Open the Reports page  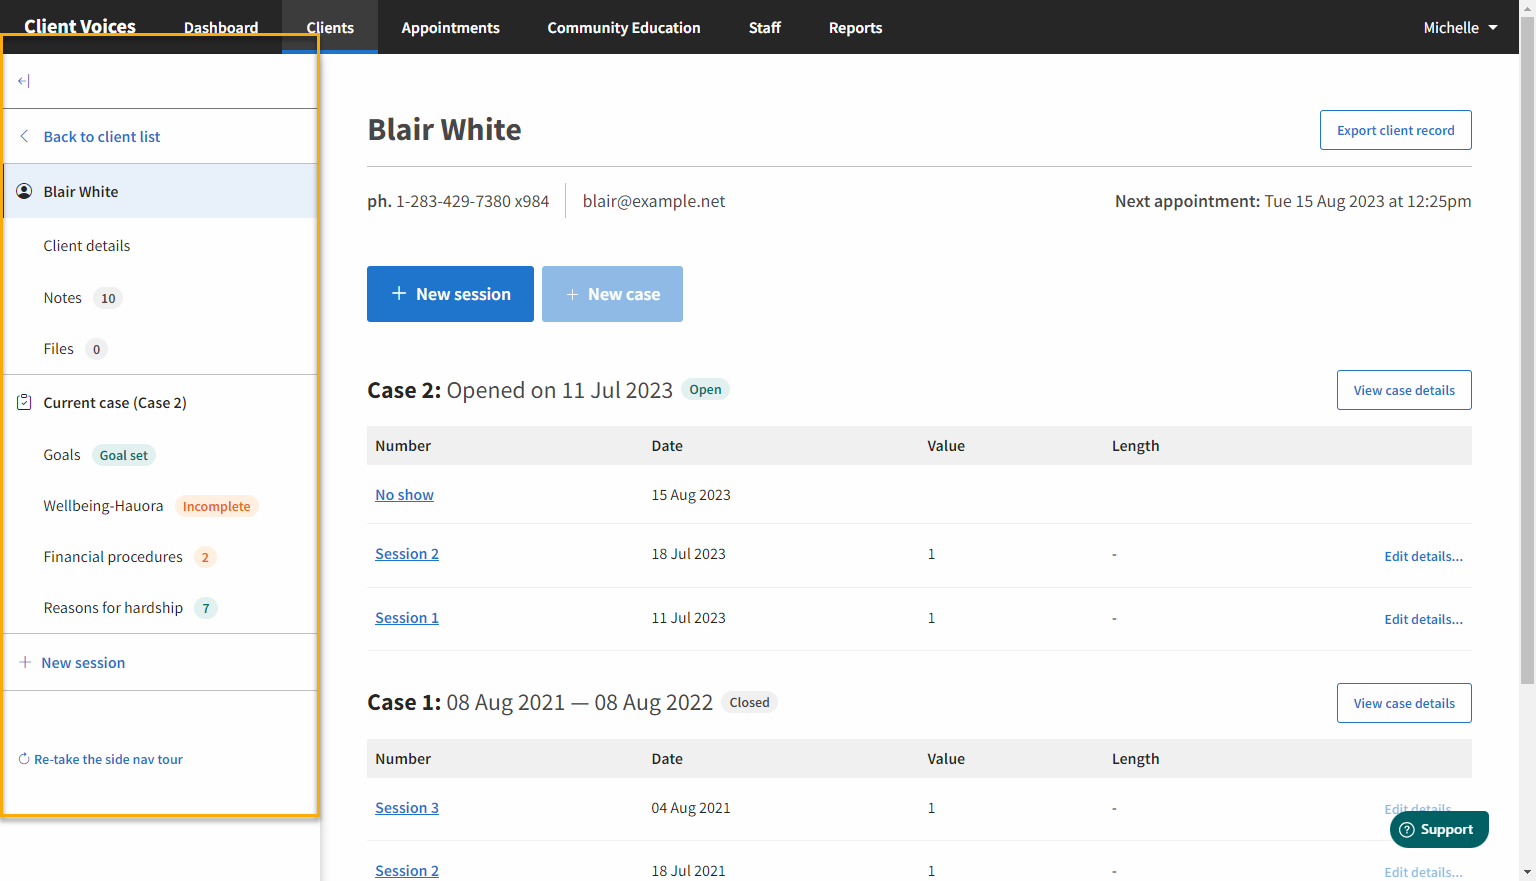click(856, 27)
